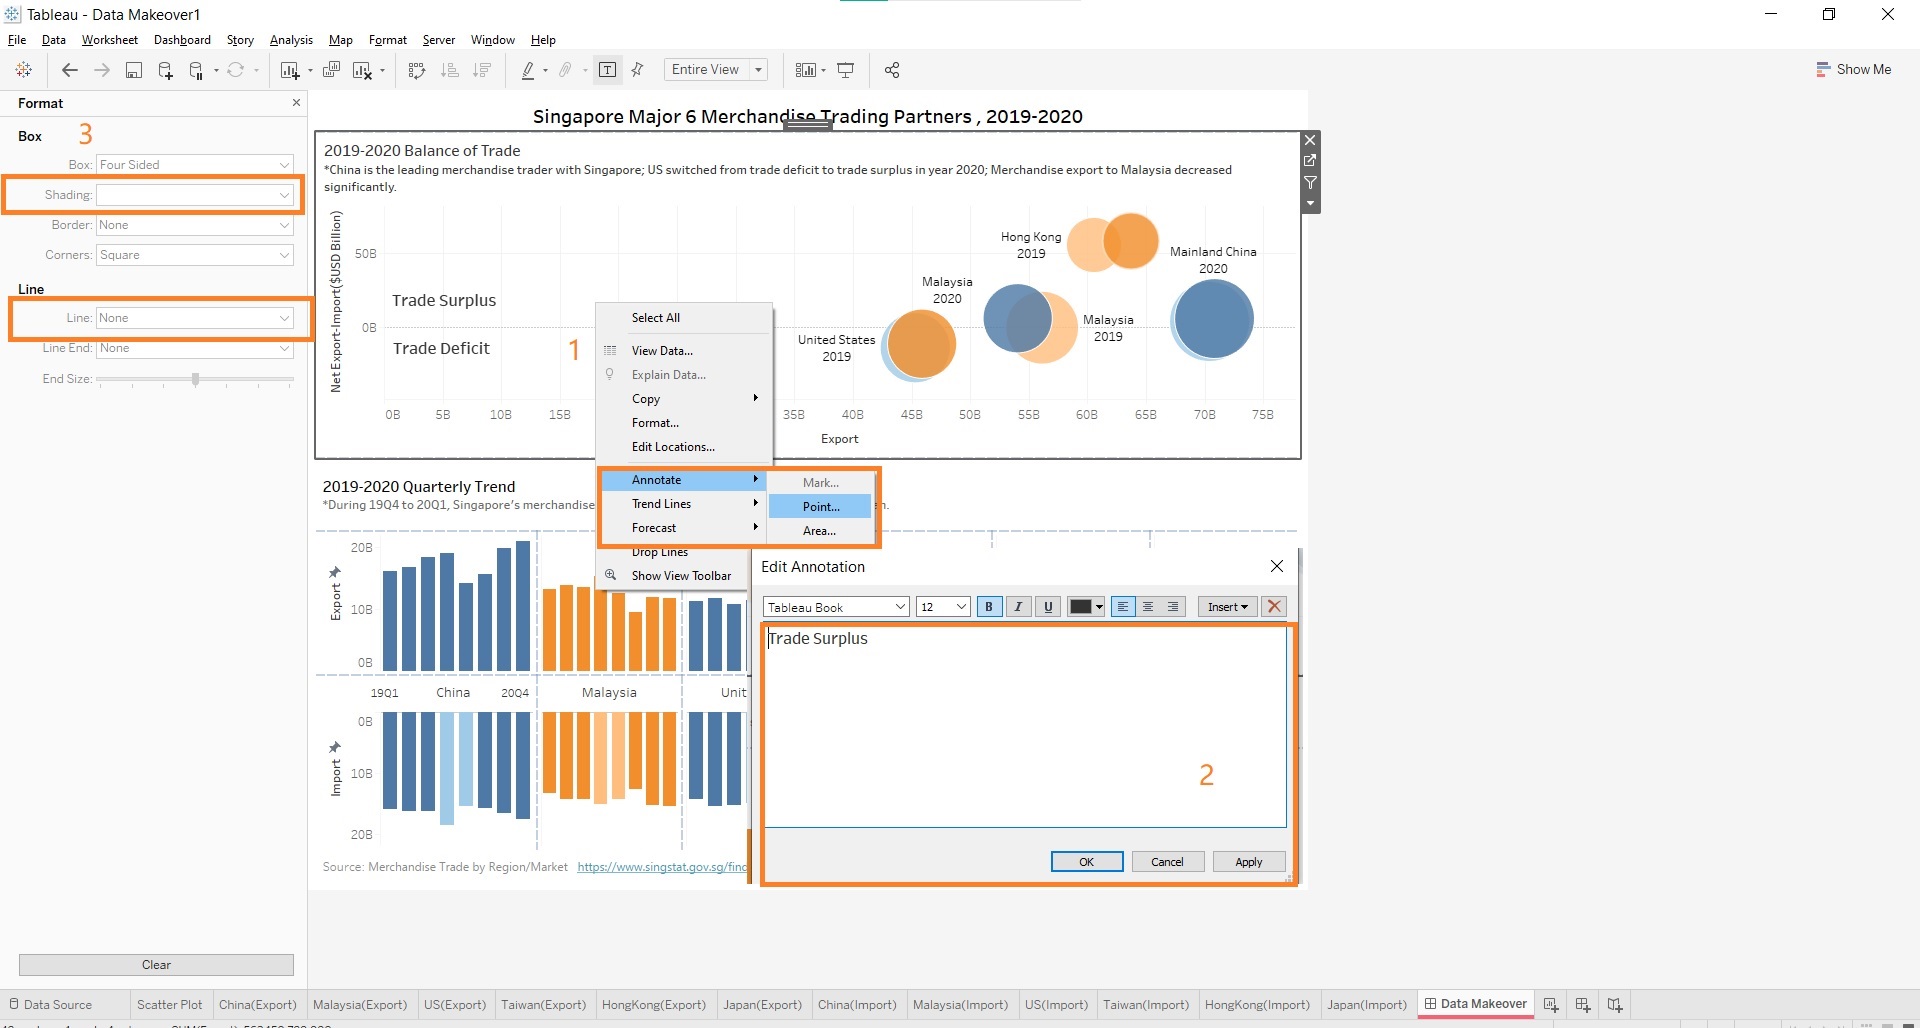This screenshot has width=1925, height=1028.
Task: Open the Dashboard menu
Action: [182, 40]
